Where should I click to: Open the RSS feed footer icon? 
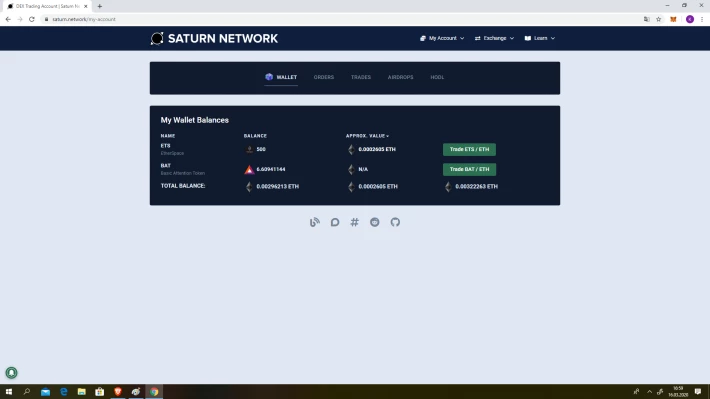tap(315, 222)
